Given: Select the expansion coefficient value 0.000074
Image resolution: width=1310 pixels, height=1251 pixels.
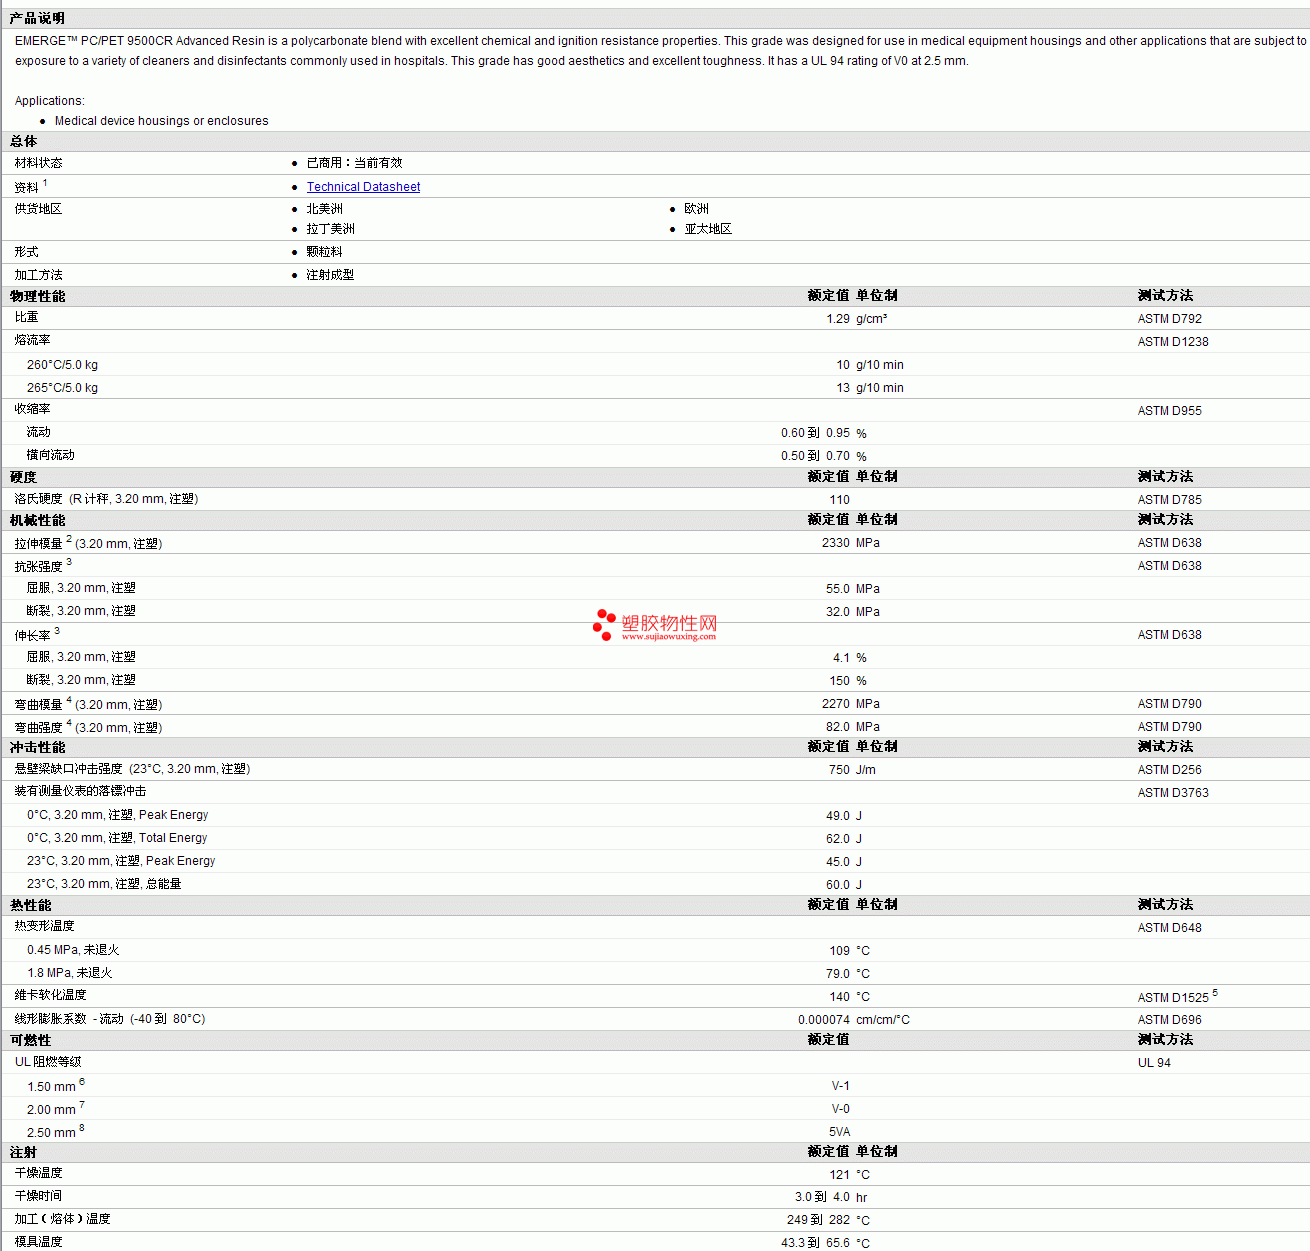Looking at the screenshot, I should [x=824, y=1020].
